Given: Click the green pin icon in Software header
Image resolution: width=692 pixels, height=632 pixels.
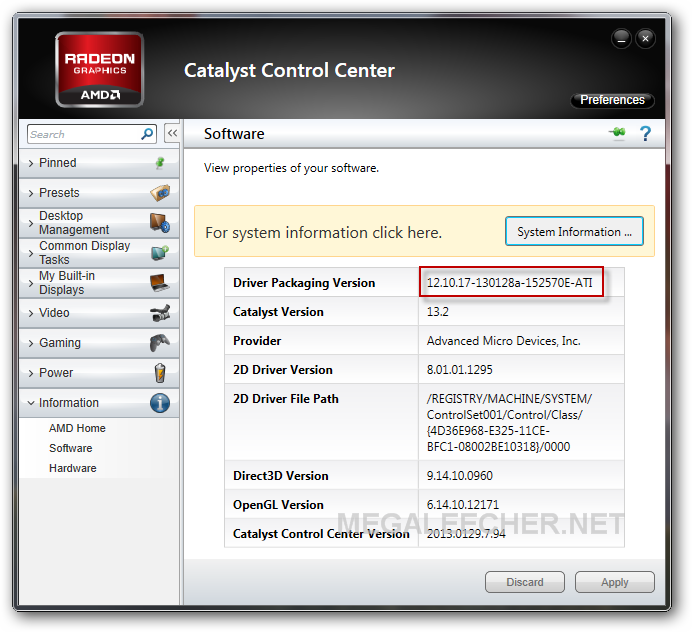Looking at the screenshot, I should coord(617,132).
